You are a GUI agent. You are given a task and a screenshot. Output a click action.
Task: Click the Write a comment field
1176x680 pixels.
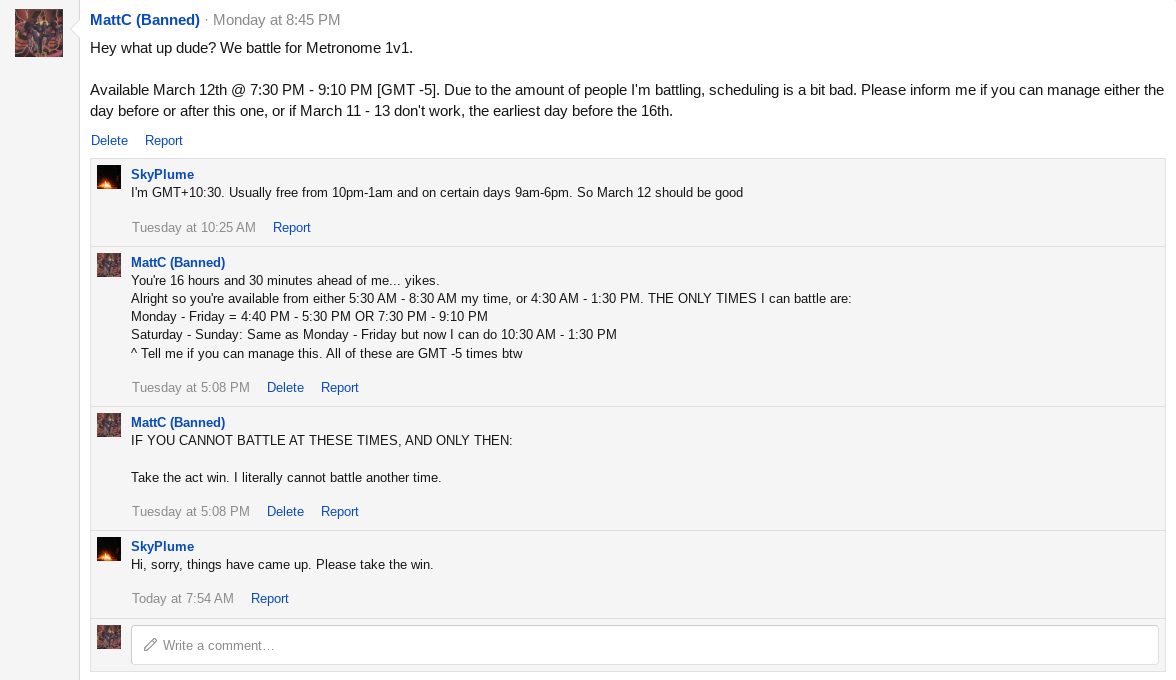(645, 645)
